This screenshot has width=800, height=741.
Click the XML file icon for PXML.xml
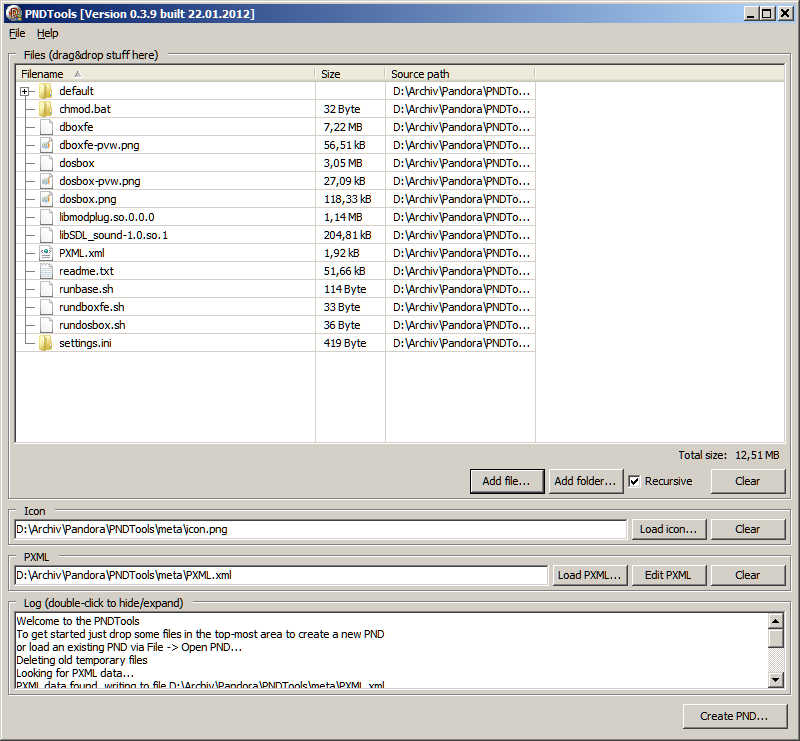click(x=46, y=253)
